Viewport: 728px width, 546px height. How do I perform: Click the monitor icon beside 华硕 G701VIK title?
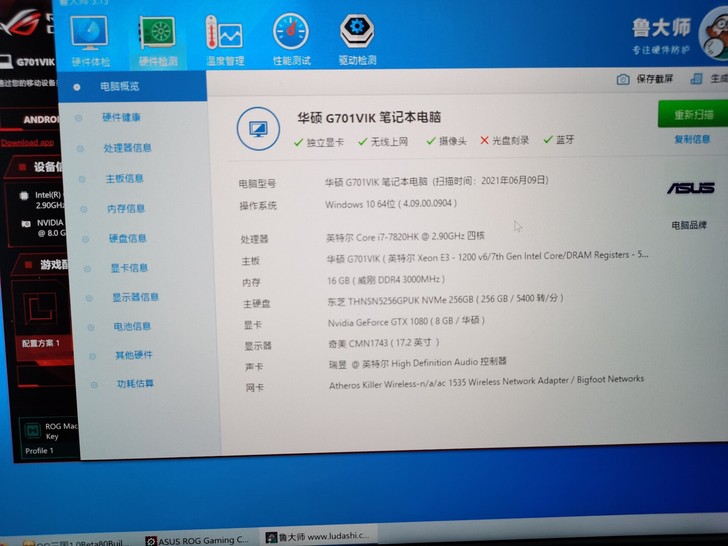coord(258,129)
